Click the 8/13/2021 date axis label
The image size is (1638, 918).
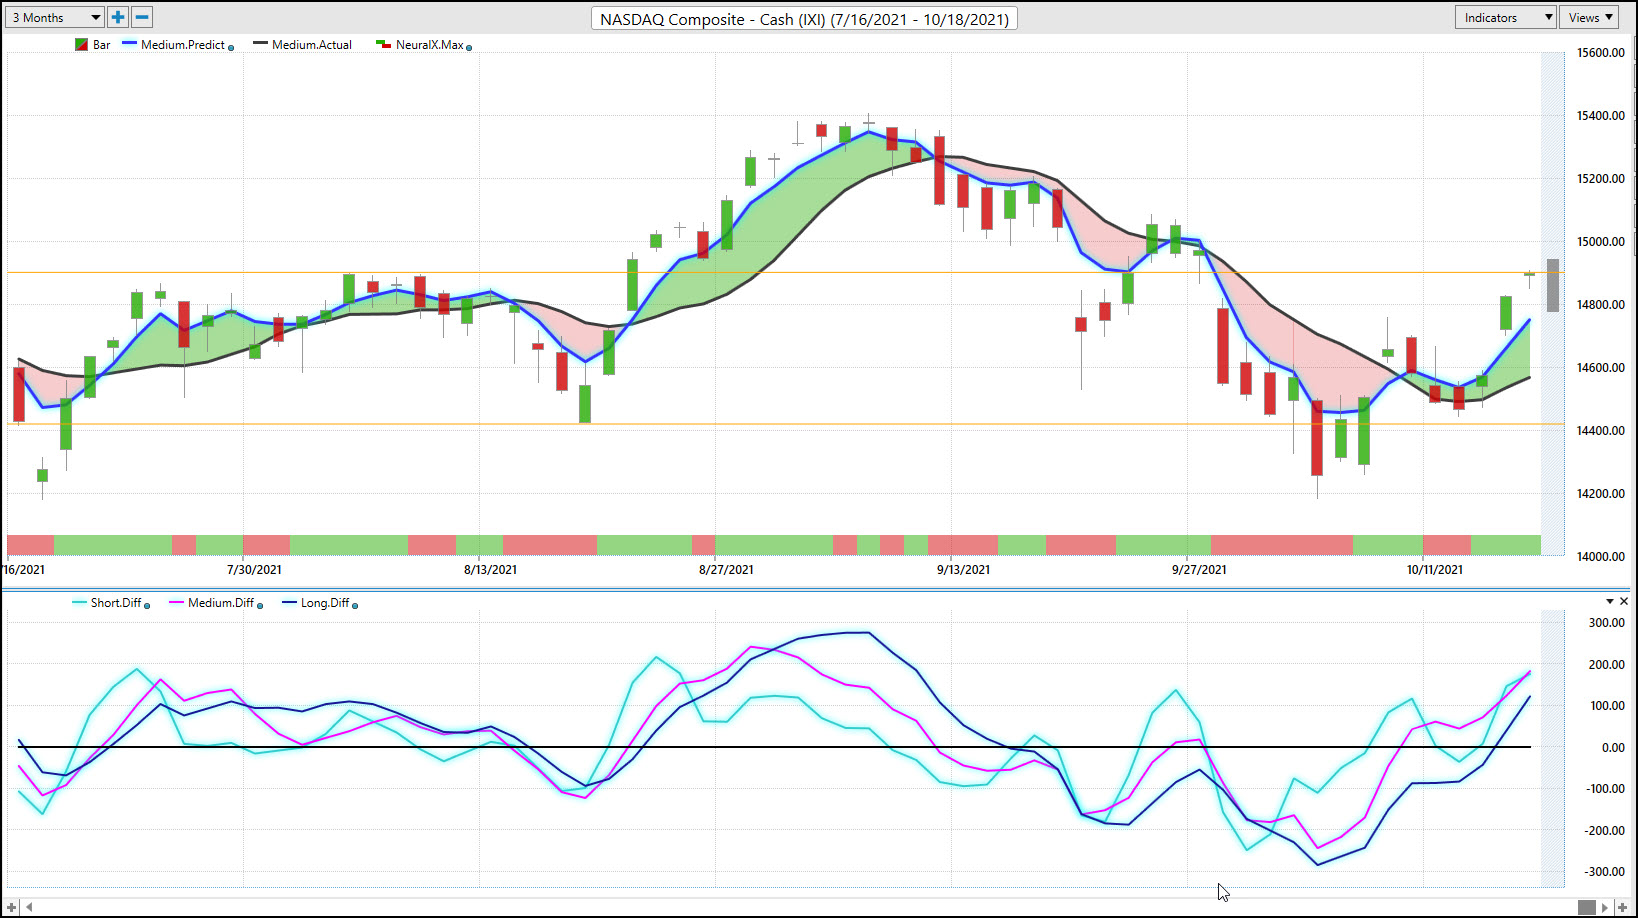pyautogui.click(x=490, y=570)
